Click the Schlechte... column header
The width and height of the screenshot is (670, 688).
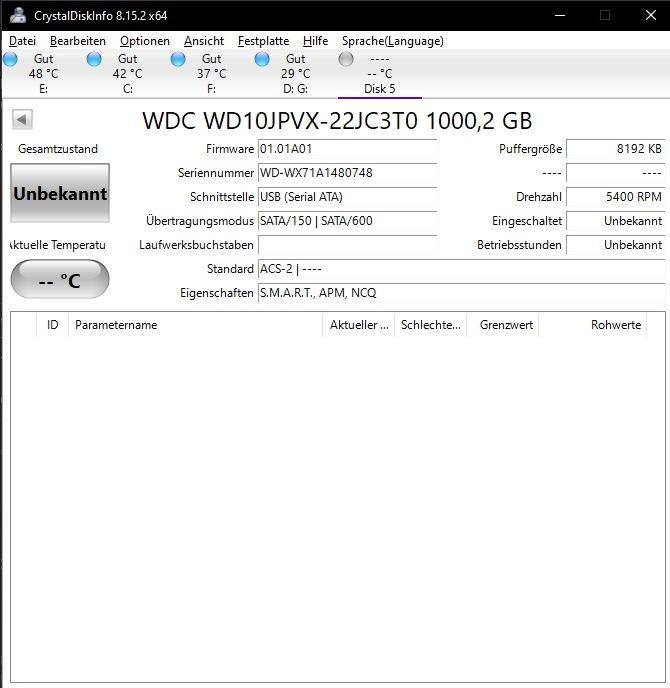[431, 325]
